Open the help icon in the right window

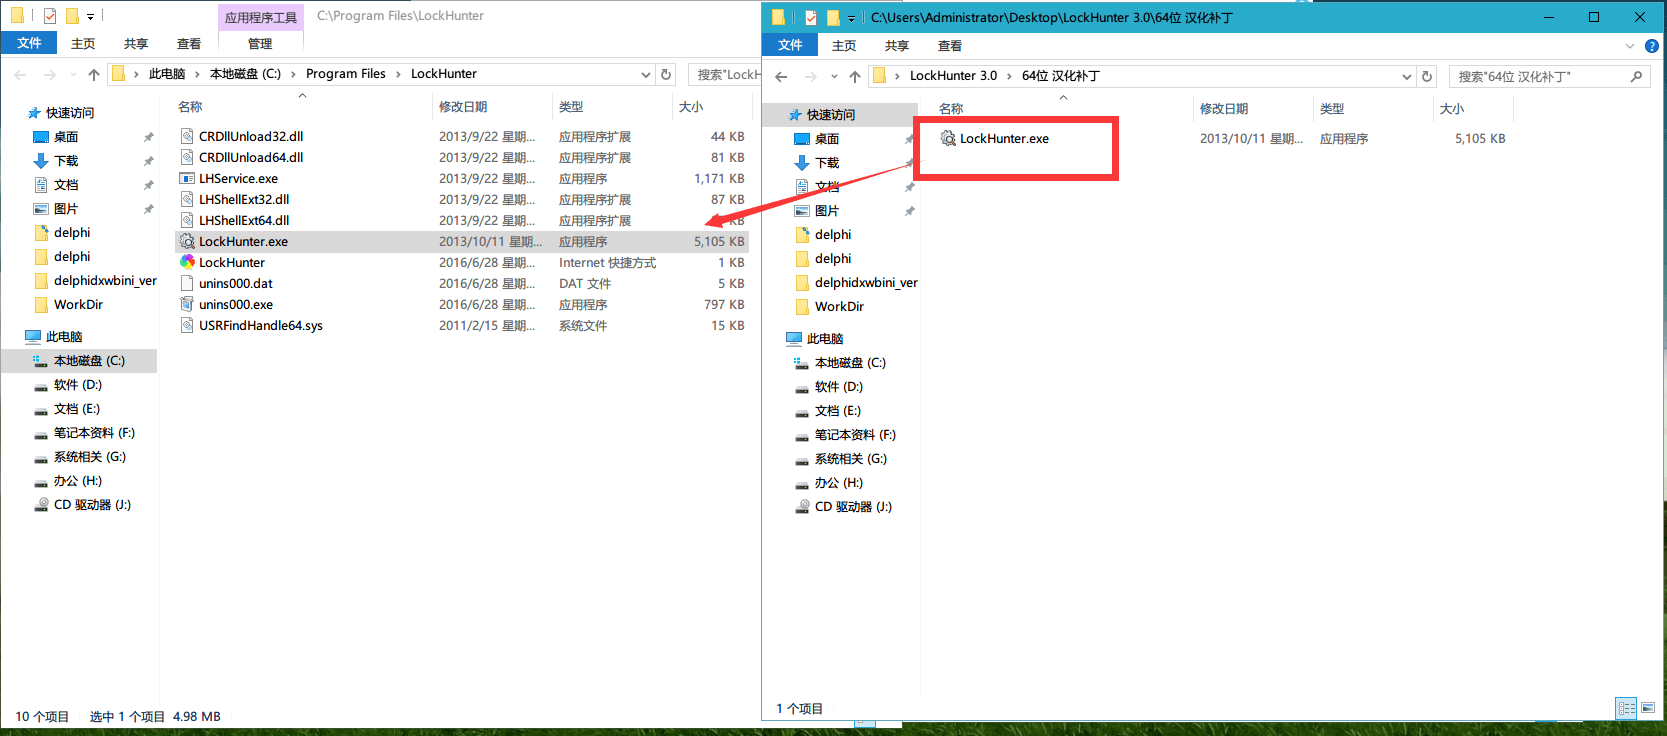tap(1651, 46)
